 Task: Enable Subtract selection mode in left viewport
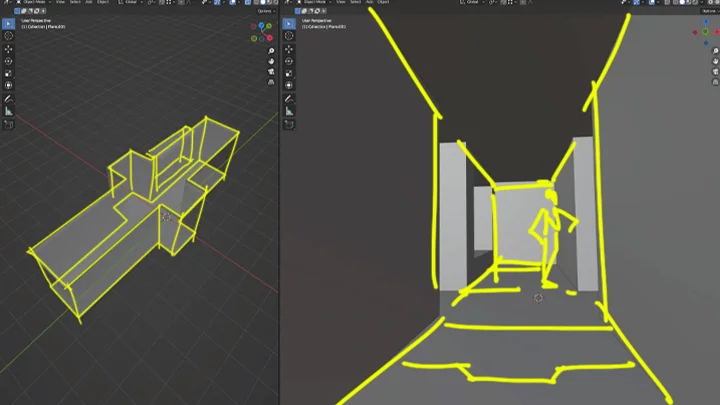(30, 11)
